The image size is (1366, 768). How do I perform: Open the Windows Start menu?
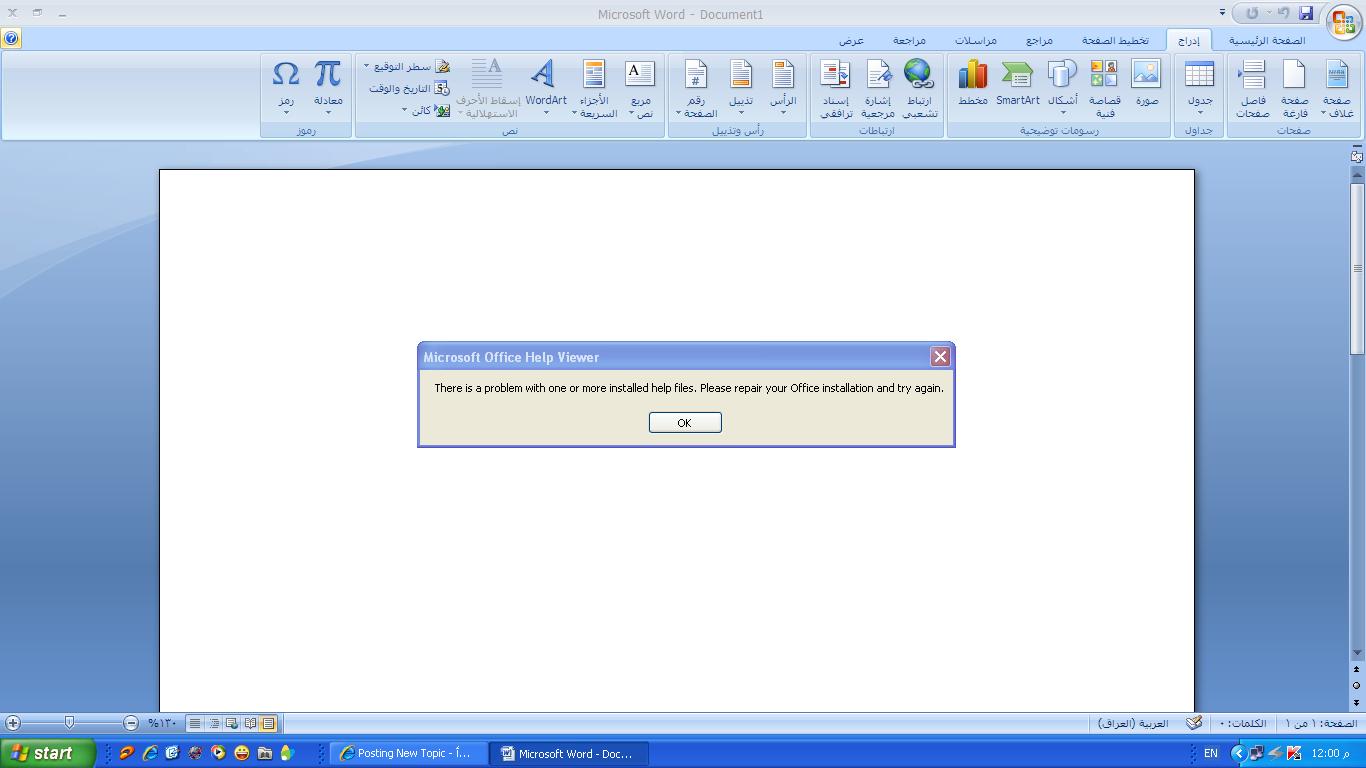[x=47, y=753]
